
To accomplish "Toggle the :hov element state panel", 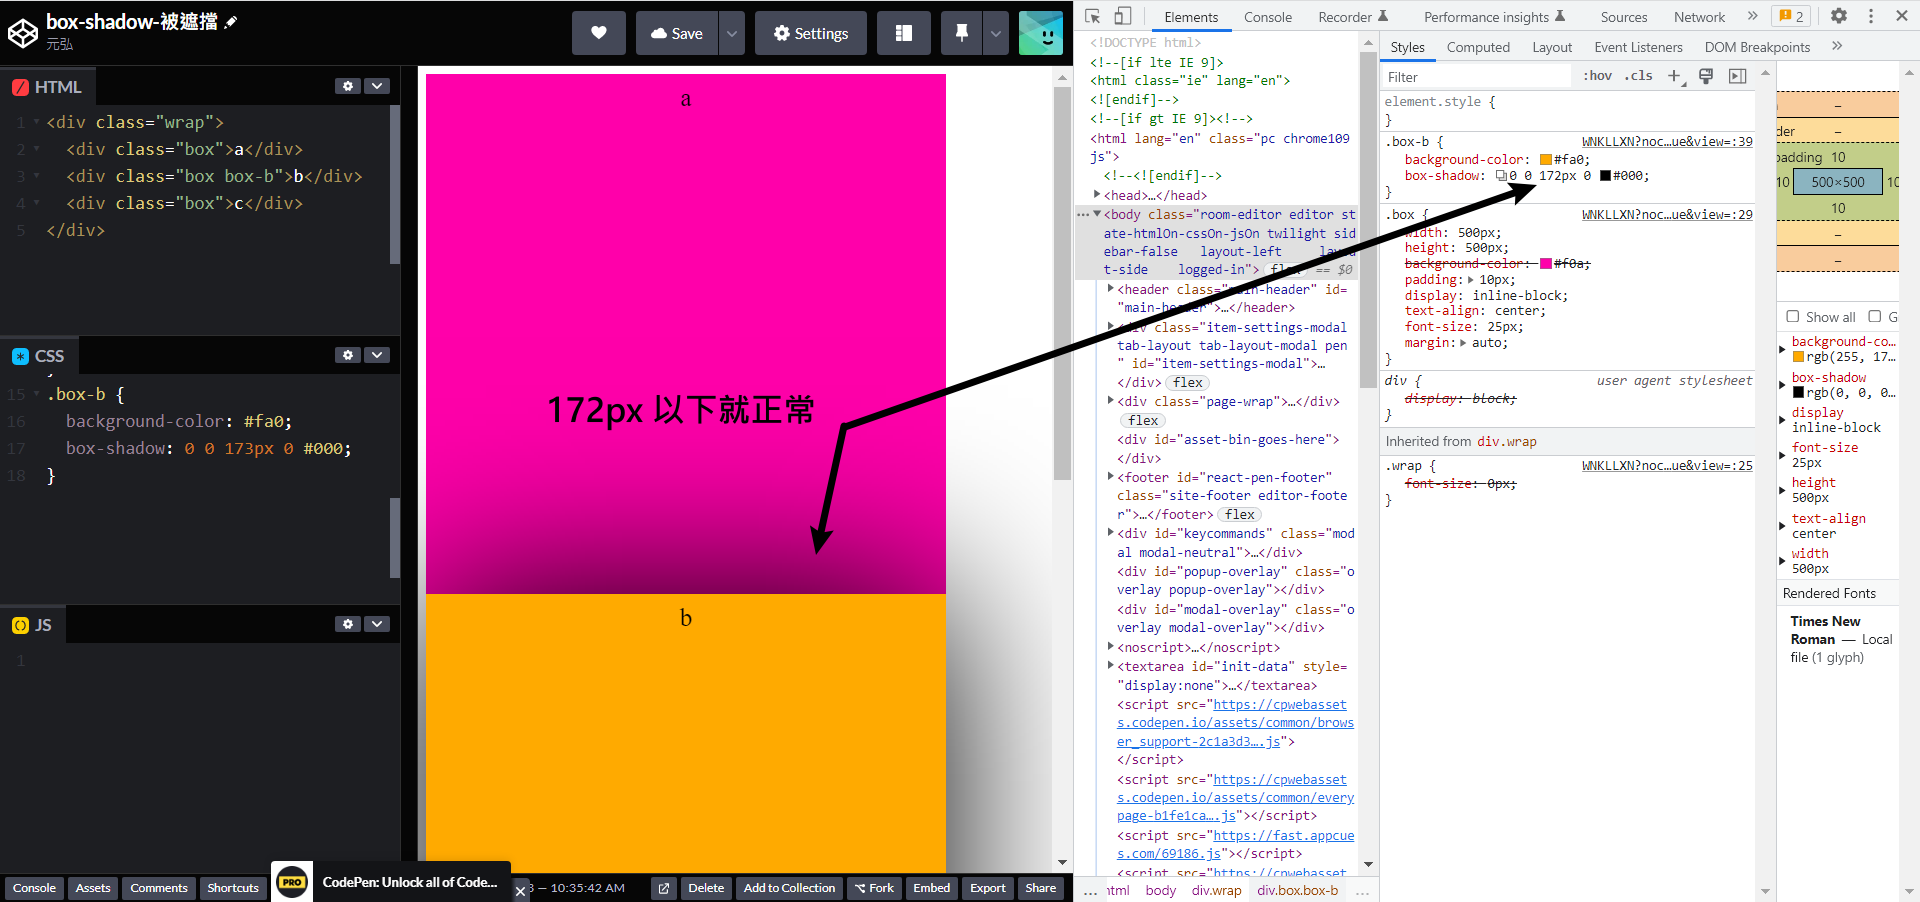I will pyautogui.click(x=1597, y=76).
